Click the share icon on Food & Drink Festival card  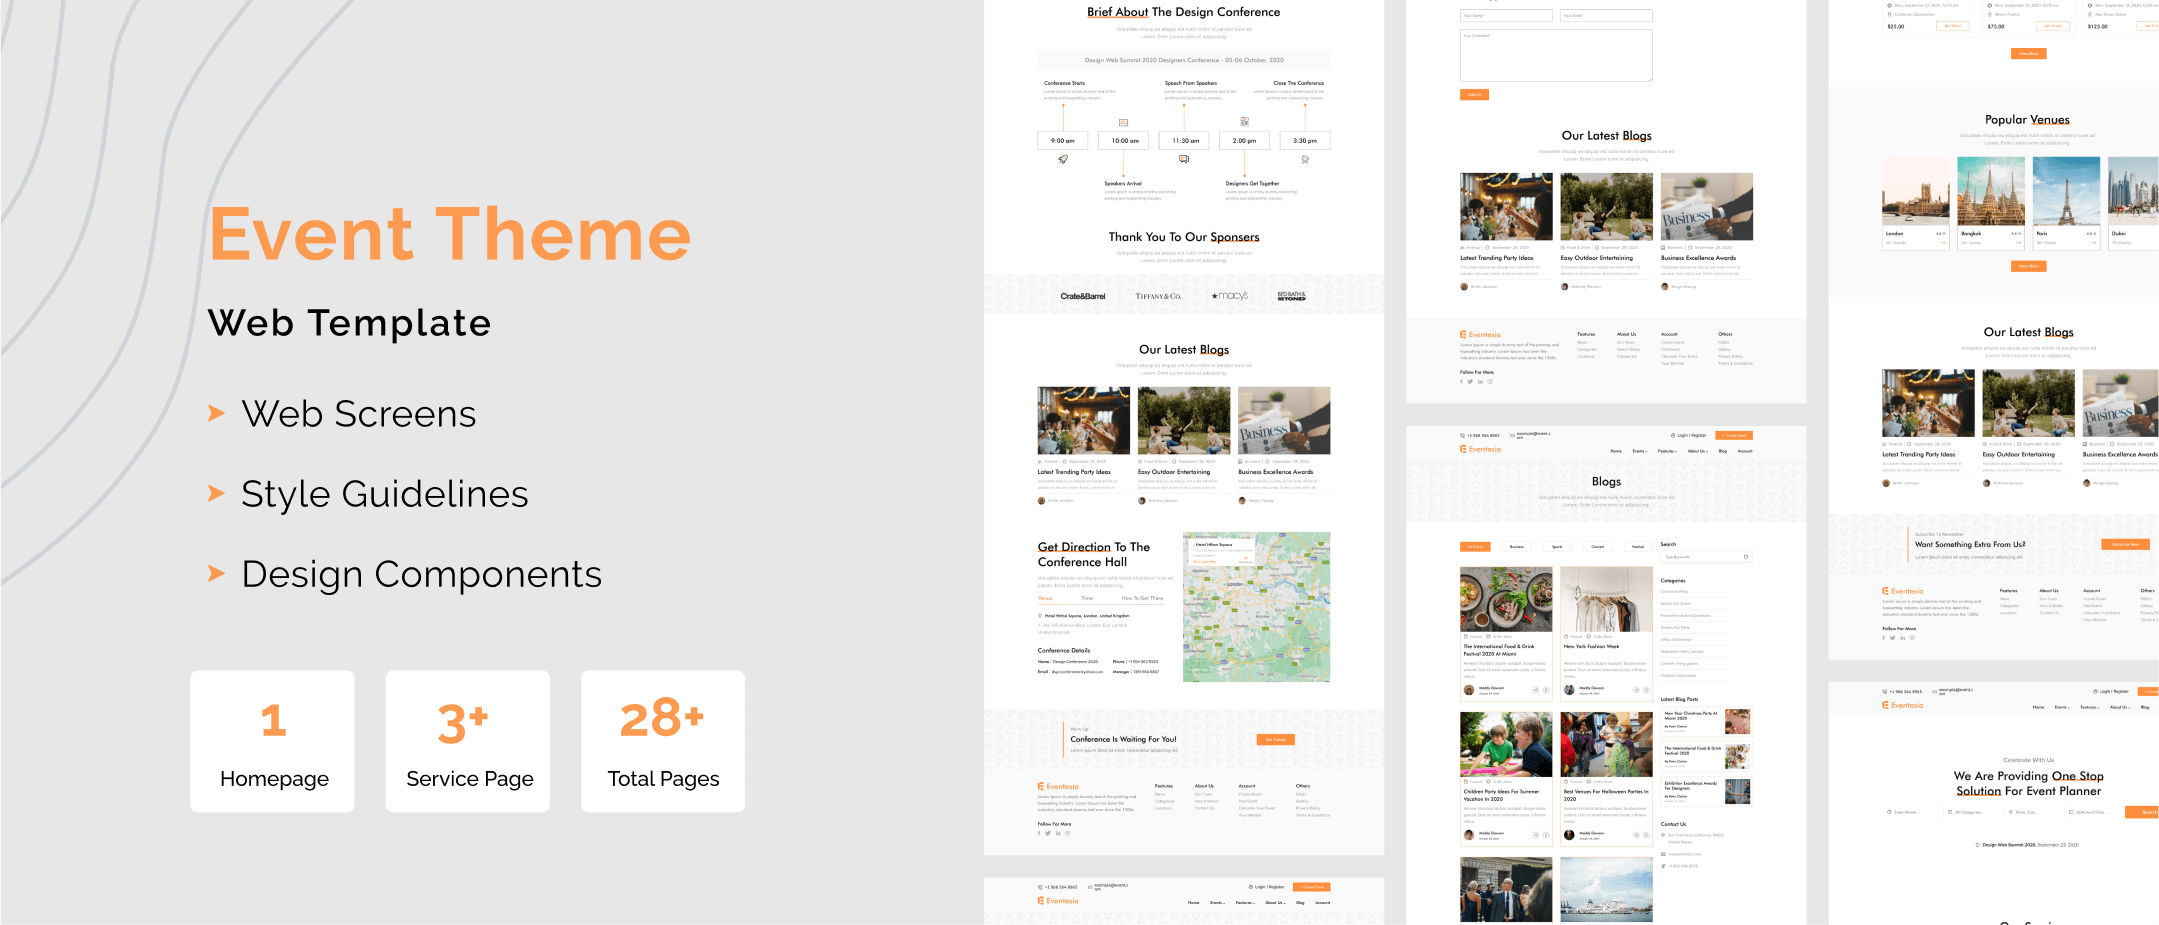point(1536,690)
